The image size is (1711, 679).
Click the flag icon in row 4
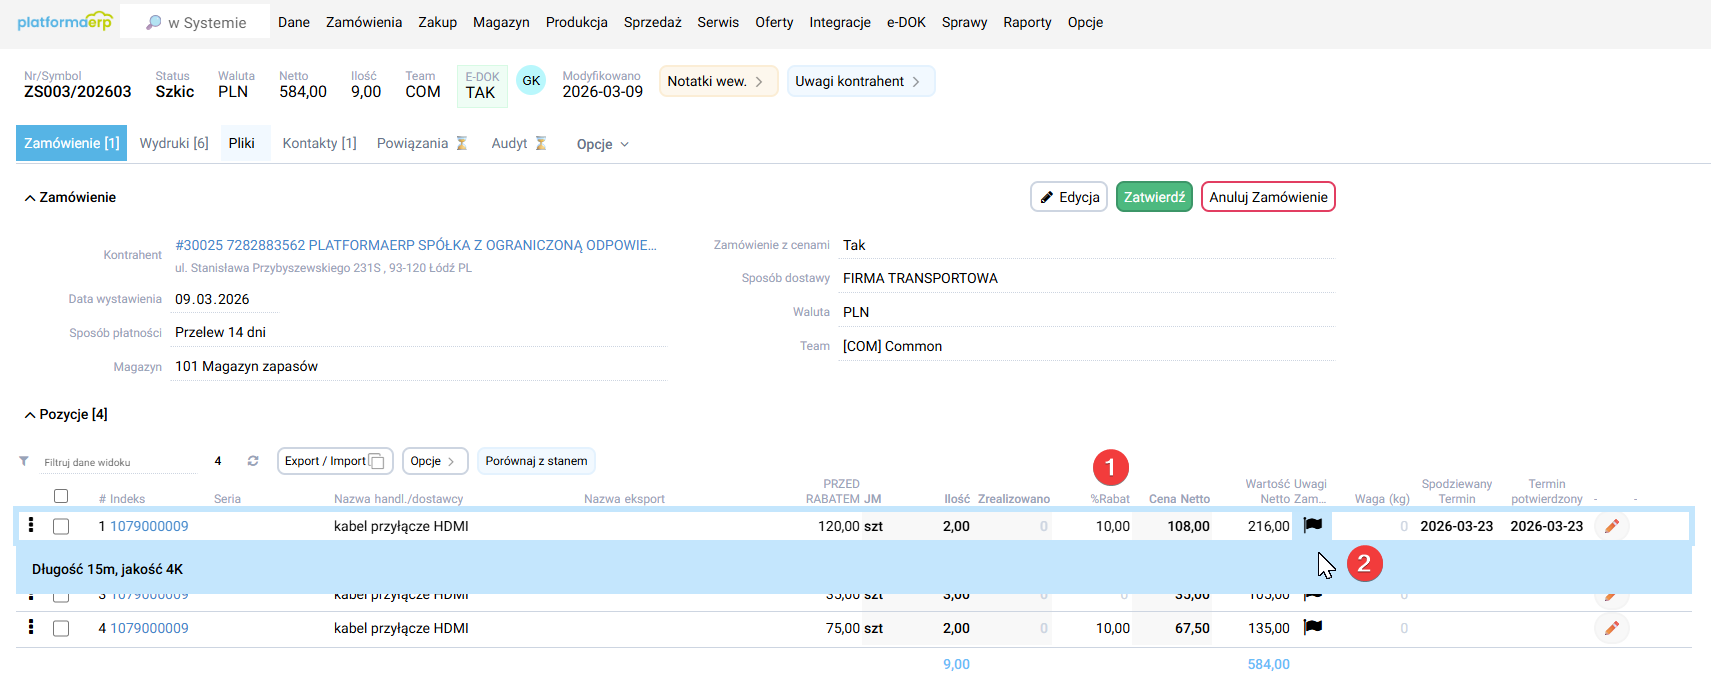click(1313, 627)
